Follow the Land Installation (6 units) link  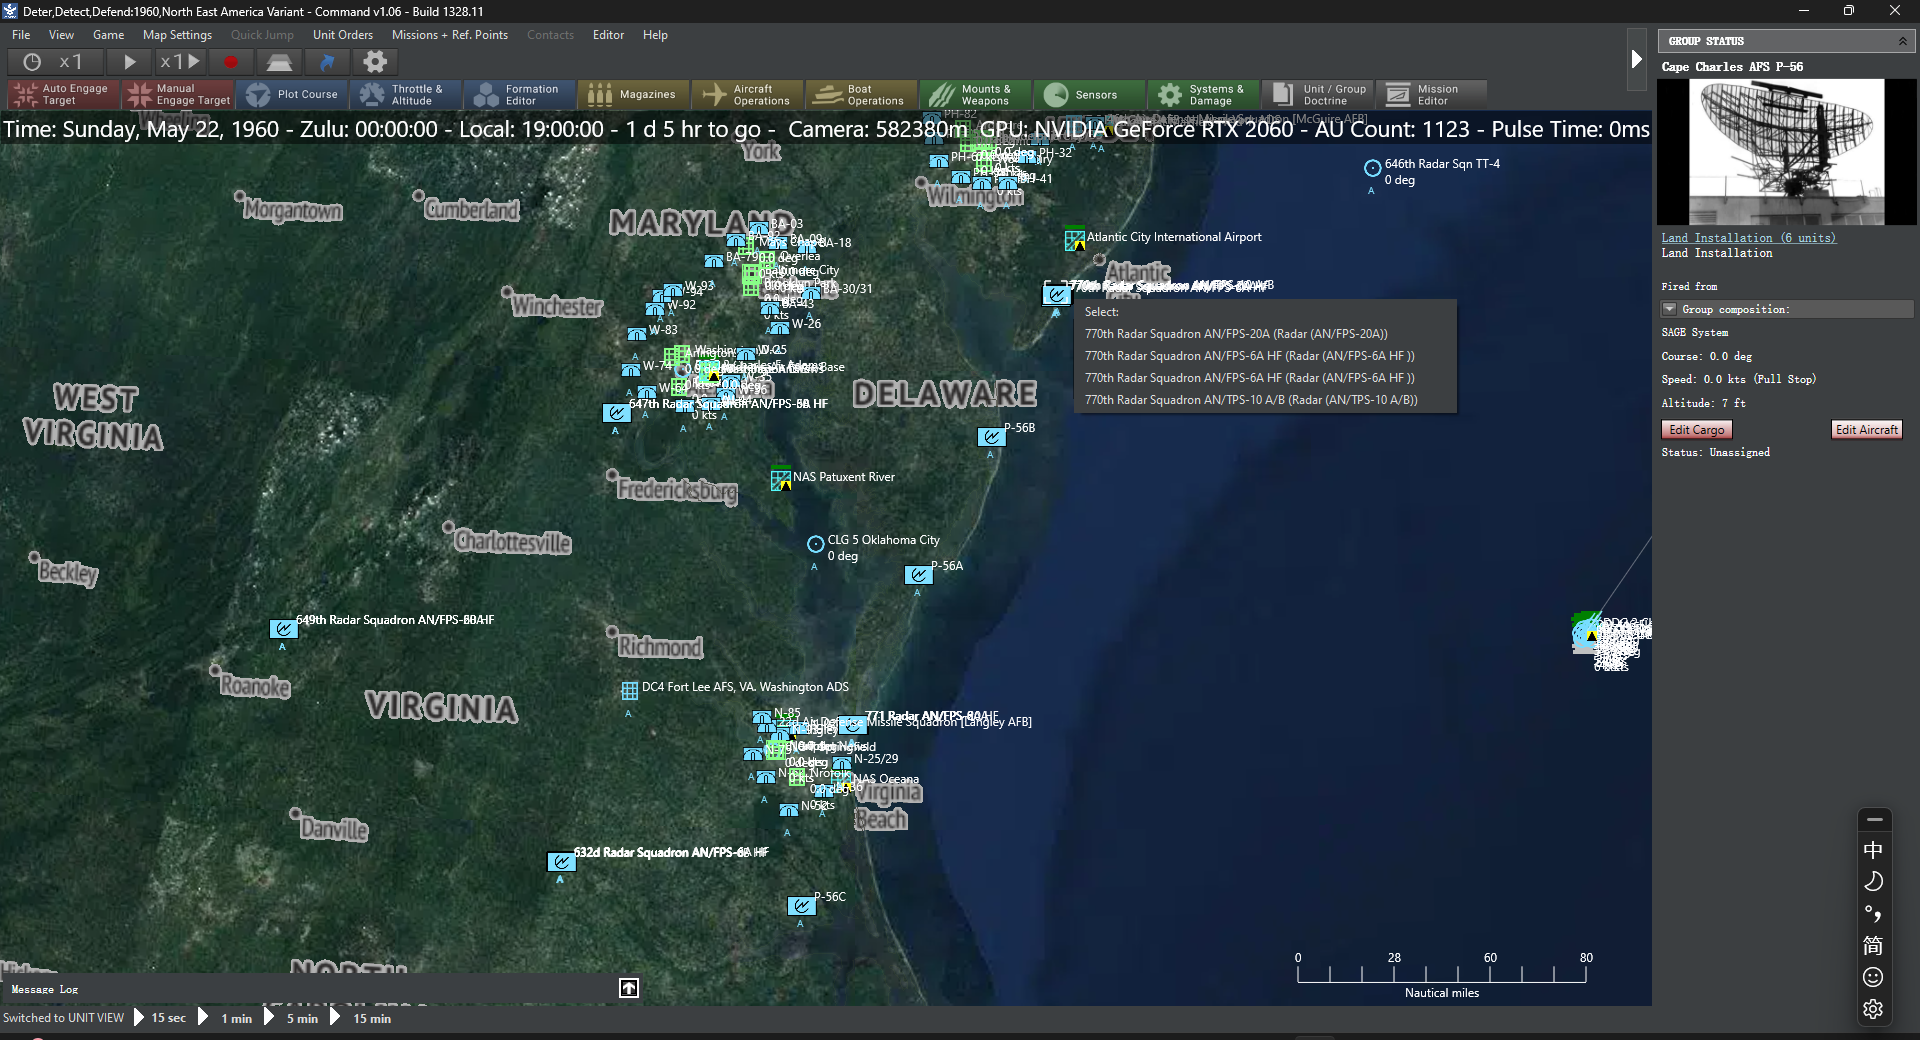[1748, 238]
